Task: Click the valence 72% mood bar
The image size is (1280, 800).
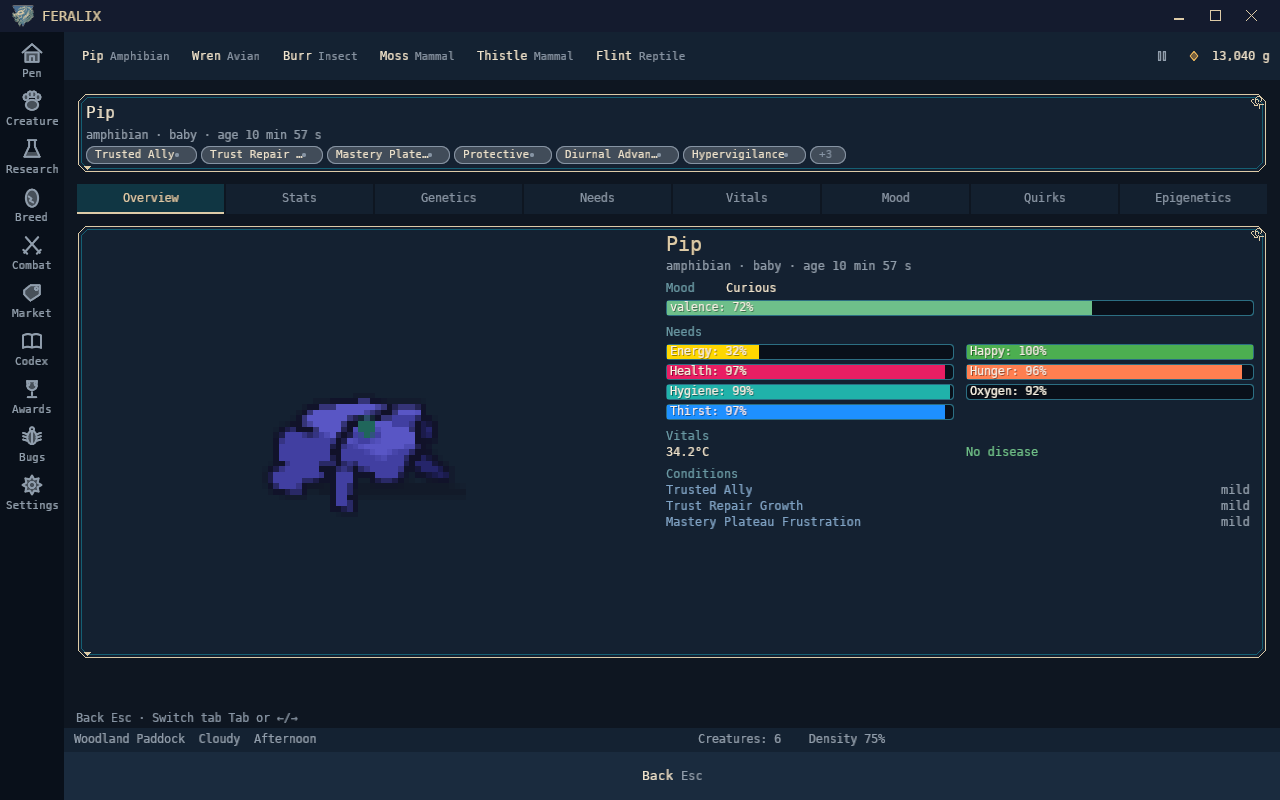Action: click(x=959, y=308)
